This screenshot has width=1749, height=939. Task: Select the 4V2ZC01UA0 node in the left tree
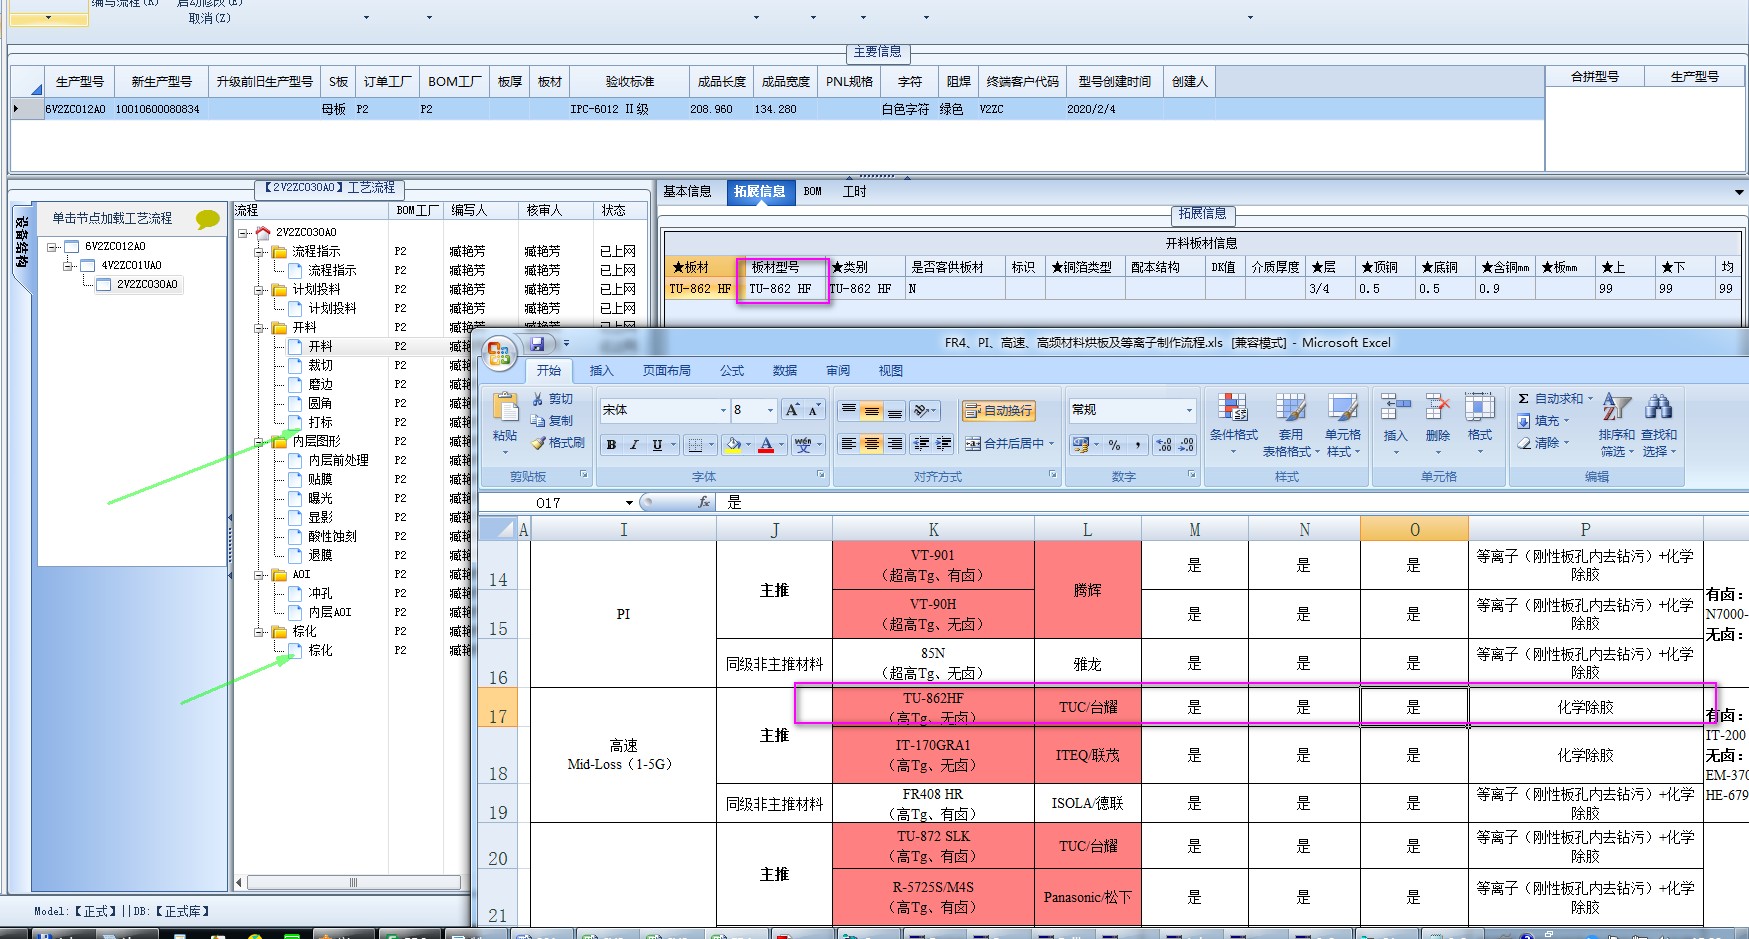point(132,265)
